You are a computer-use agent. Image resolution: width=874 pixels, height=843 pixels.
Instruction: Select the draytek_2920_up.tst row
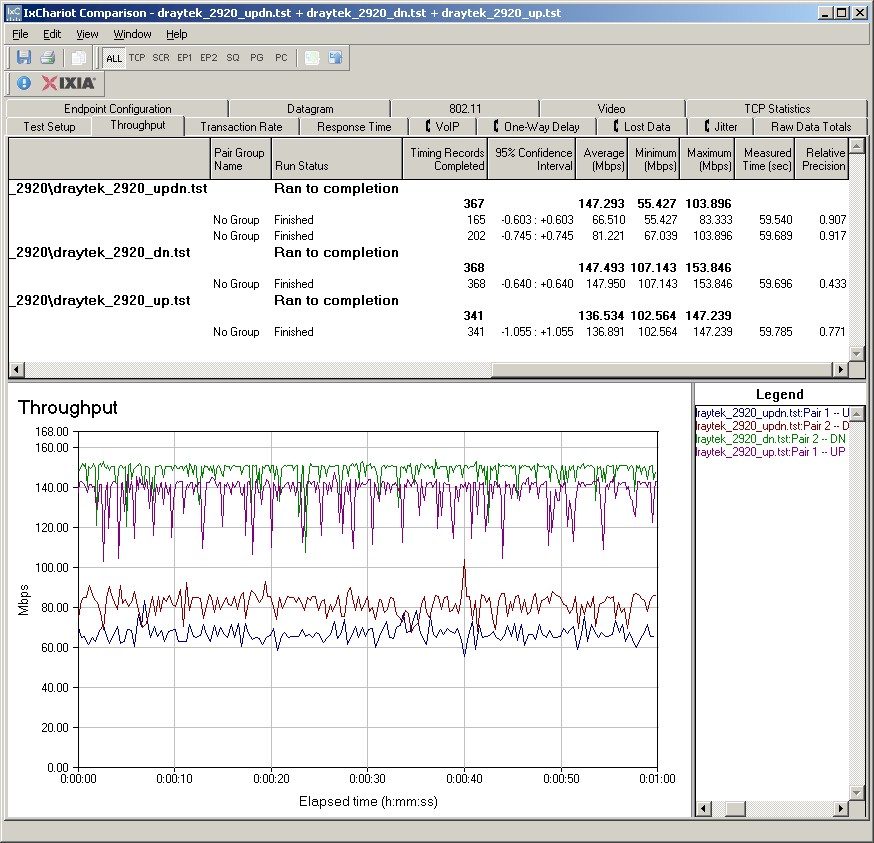[x=428, y=301]
